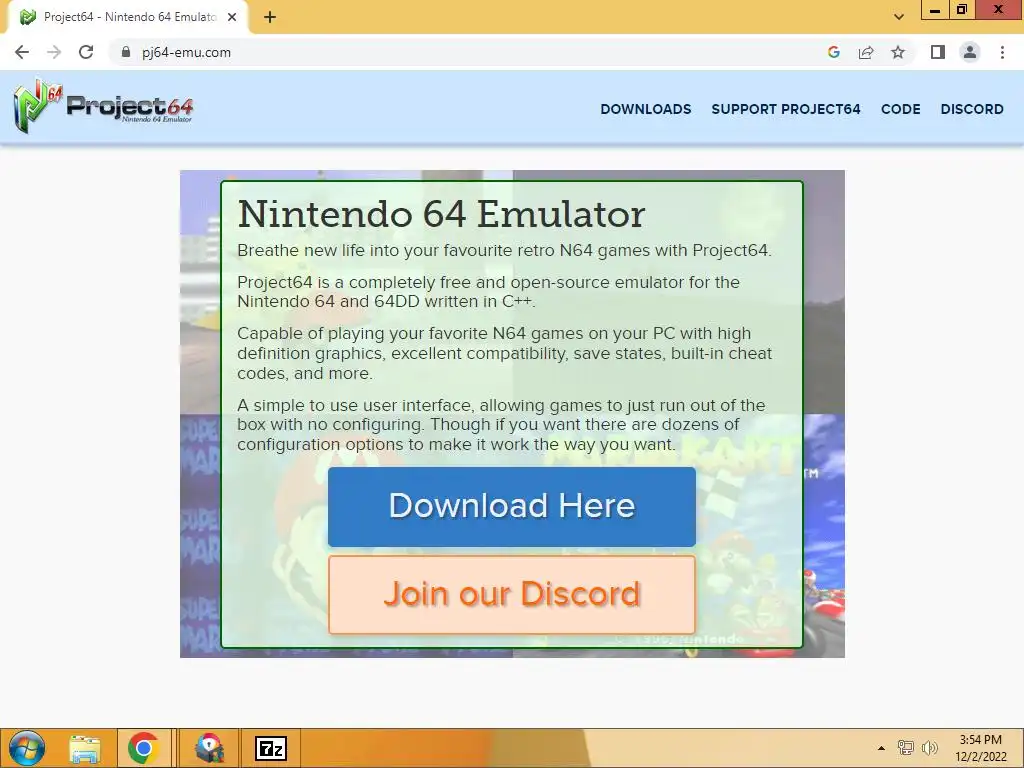Click the Join our Discord button
Screen dimensions: 1024x768
(x=512, y=595)
